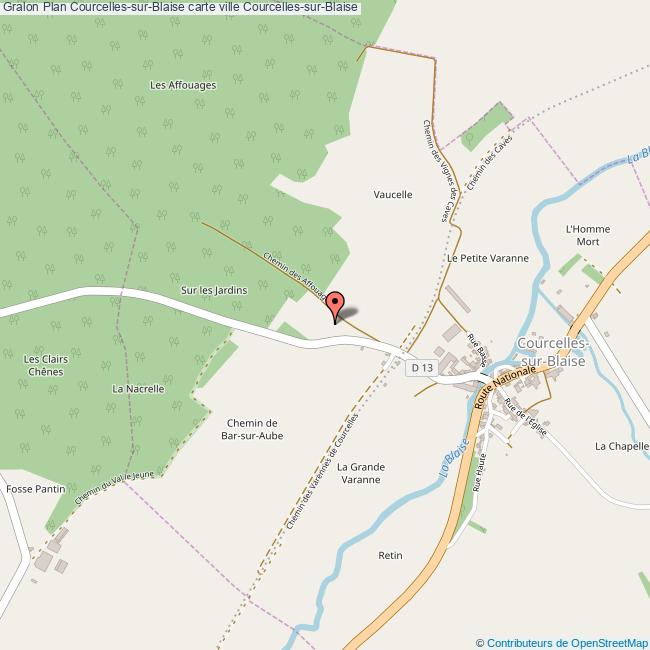Click the La Chapelle label
Viewport: 650px width, 650px height.
click(x=622, y=446)
